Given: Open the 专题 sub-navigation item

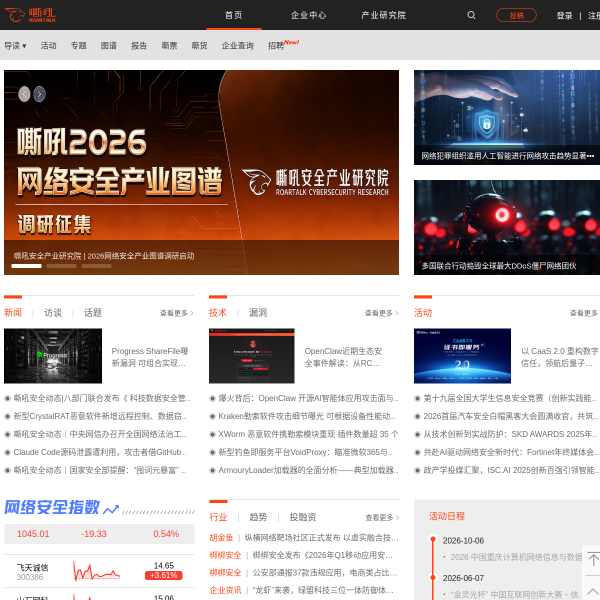Looking at the screenshot, I should point(79,46).
